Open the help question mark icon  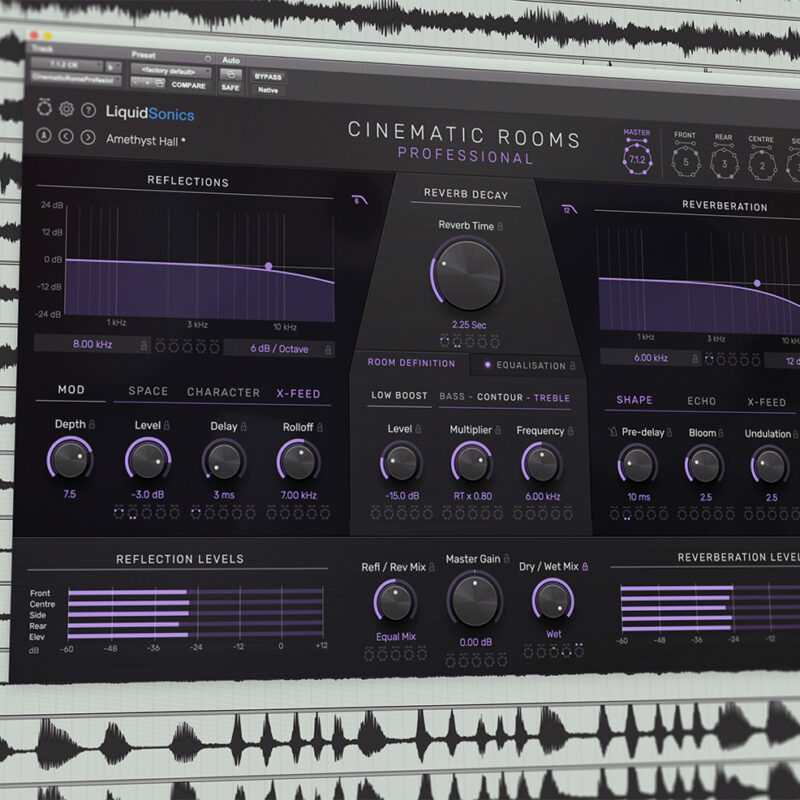pos(89,110)
